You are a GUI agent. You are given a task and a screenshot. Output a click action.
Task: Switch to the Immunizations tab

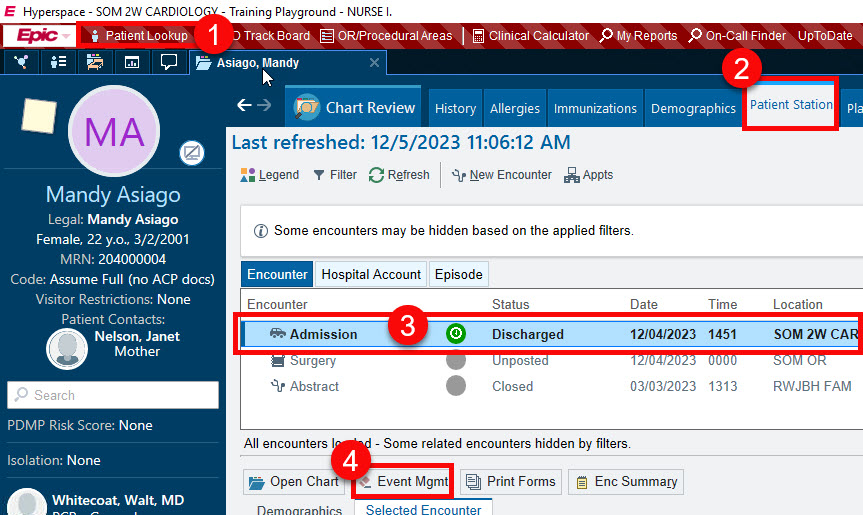point(595,109)
